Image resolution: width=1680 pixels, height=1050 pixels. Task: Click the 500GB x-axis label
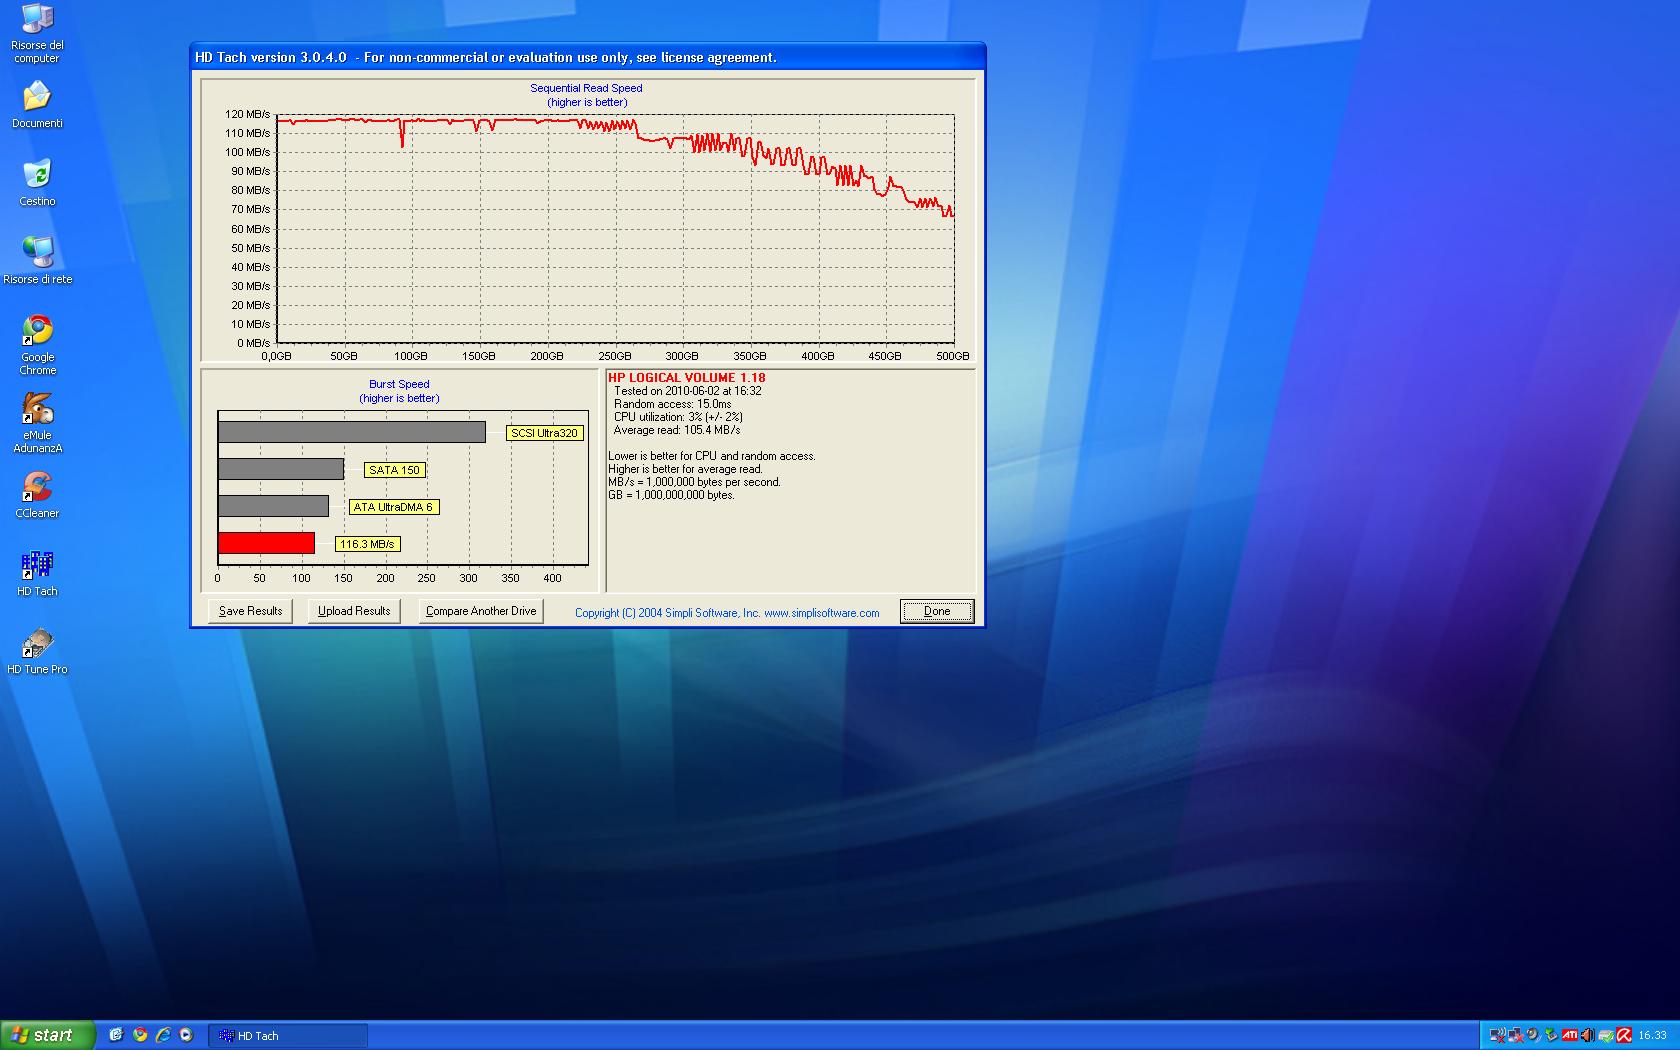coord(953,356)
